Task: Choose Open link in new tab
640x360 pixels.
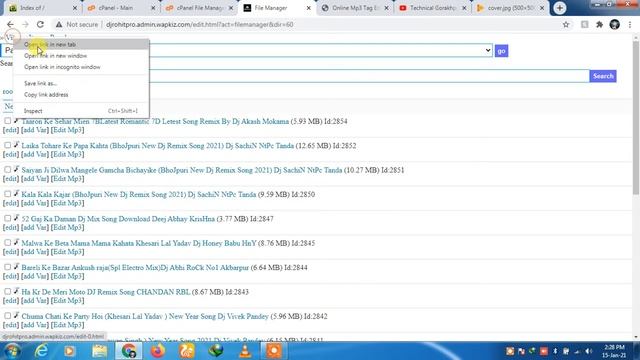Action: point(81,44)
